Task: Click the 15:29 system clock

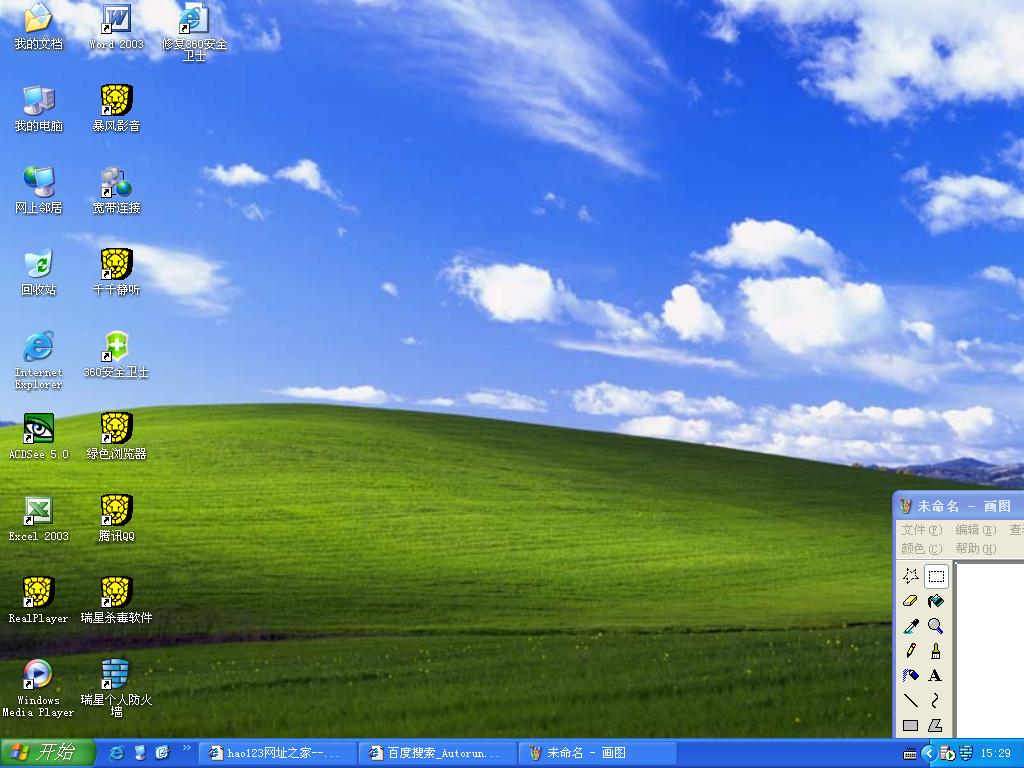Action: pyautogui.click(x=995, y=754)
